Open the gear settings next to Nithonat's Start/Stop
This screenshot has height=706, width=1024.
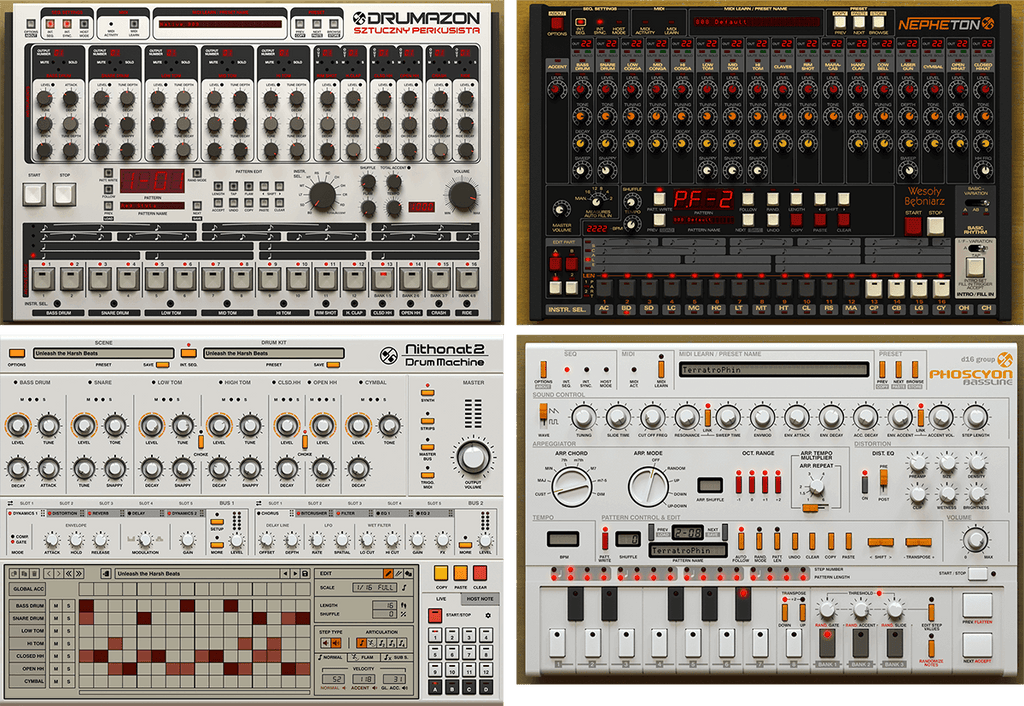[x=487, y=615]
